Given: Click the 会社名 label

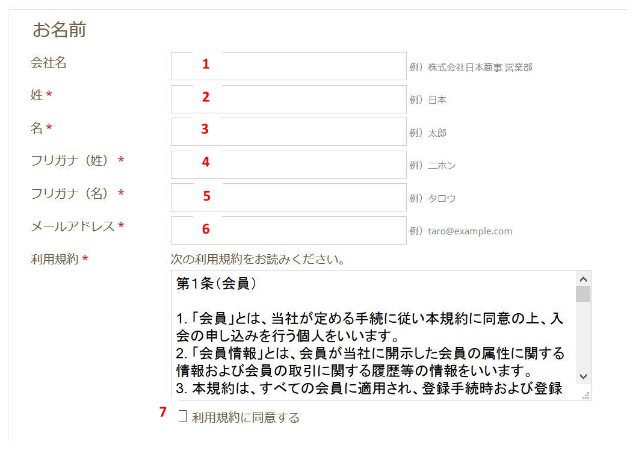Looking at the screenshot, I should [48, 63].
